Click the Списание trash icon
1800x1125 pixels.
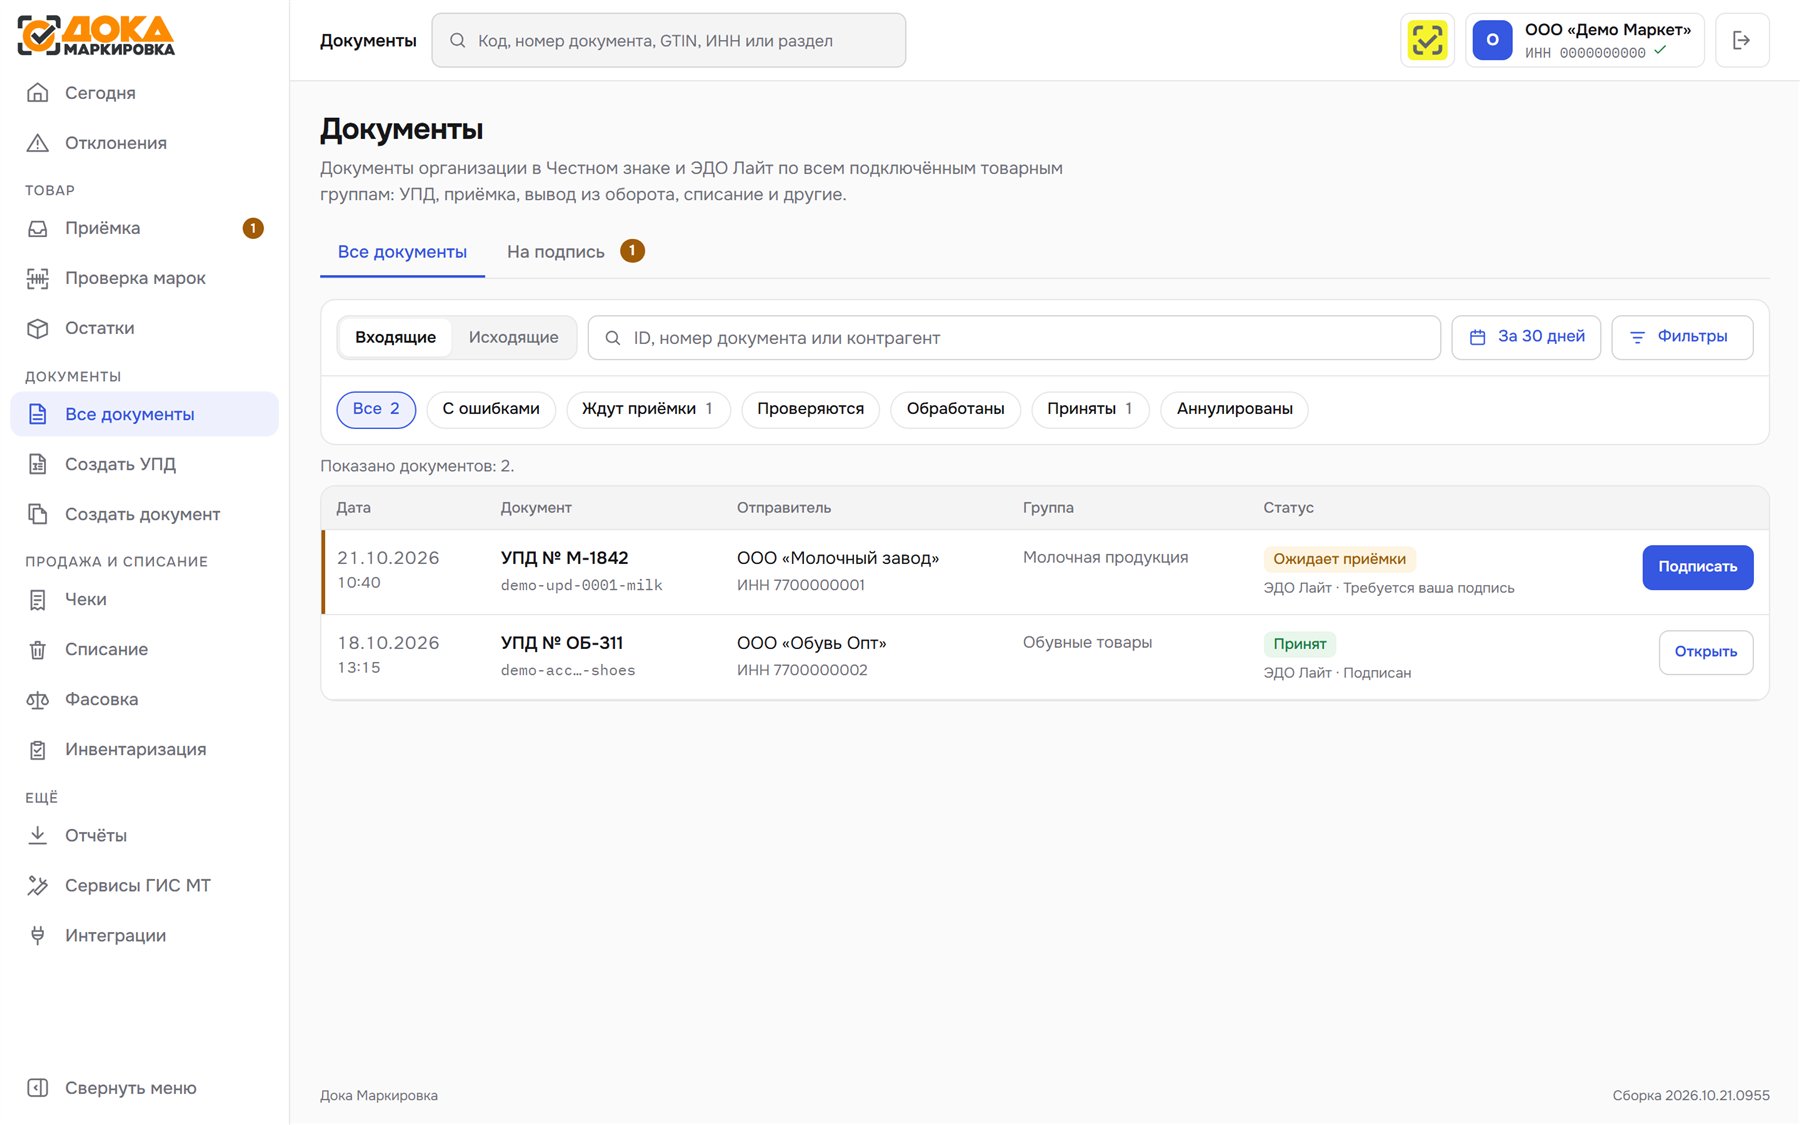[x=38, y=649]
